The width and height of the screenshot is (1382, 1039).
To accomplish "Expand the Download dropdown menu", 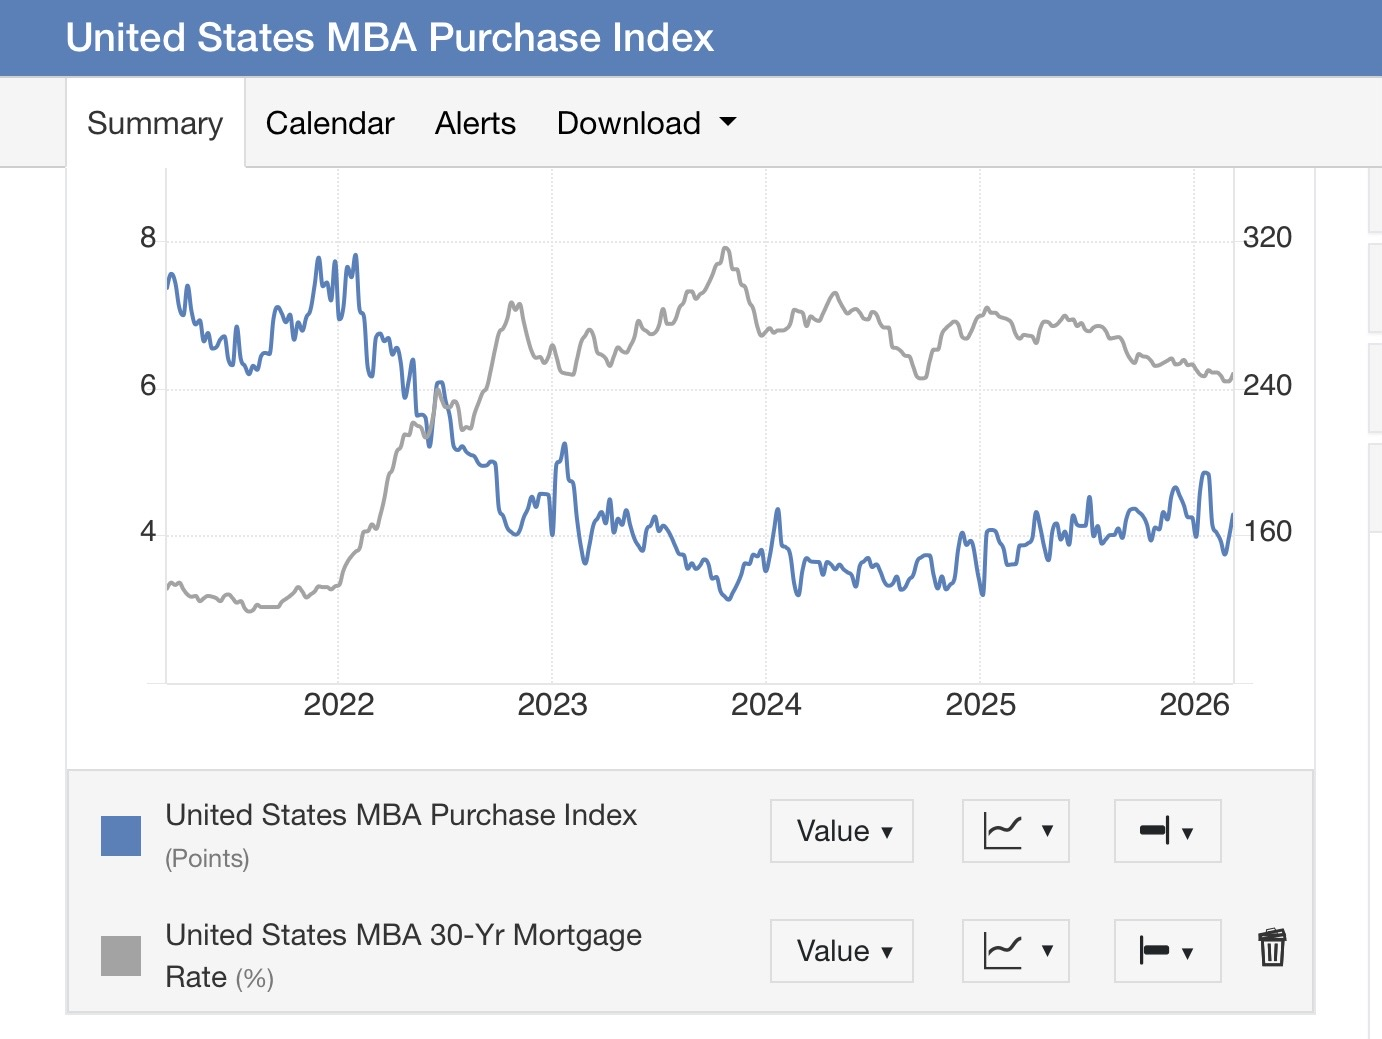I will pos(646,123).
